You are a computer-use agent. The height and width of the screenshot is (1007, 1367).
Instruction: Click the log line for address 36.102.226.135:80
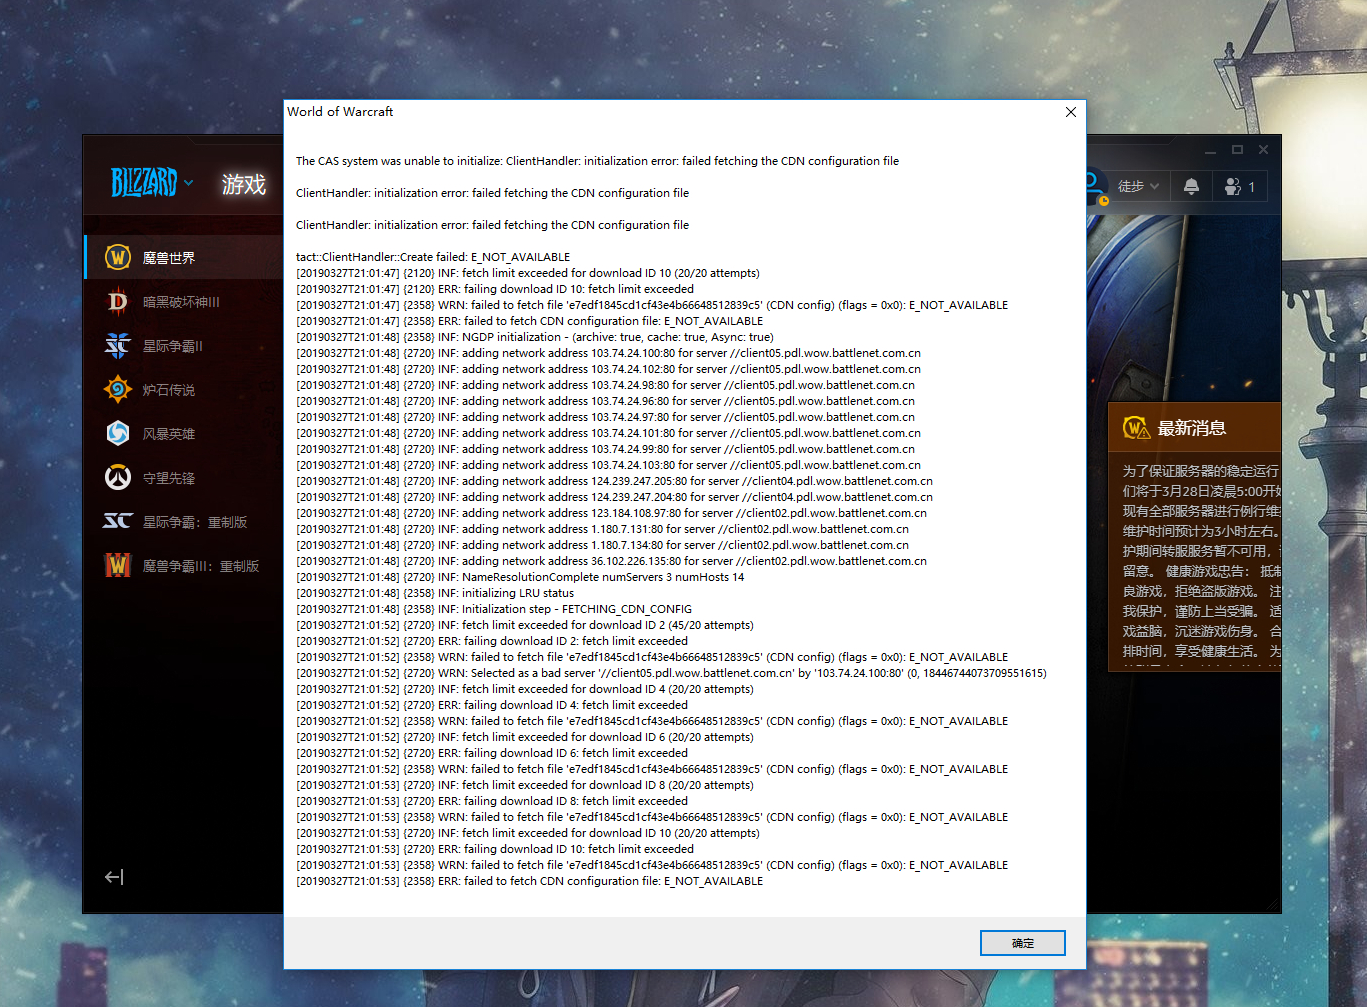[611, 561]
